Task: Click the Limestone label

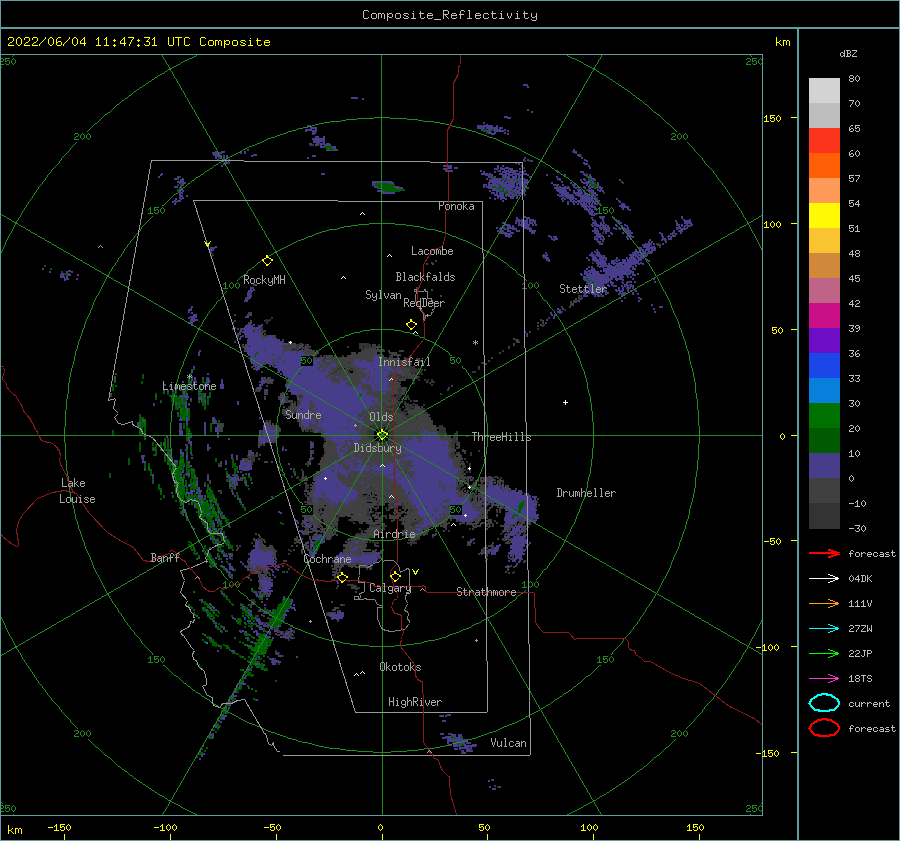Action: pyautogui.click(x=189, y=386)
